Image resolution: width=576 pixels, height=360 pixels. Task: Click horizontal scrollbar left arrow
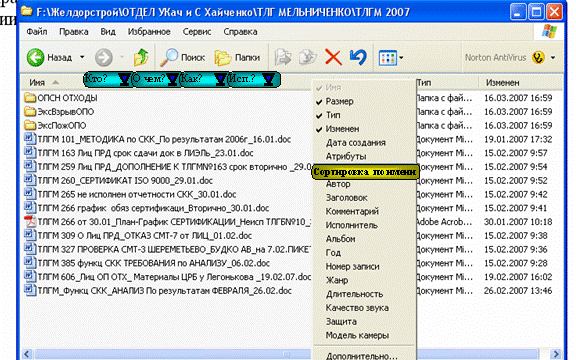[26, 354]
